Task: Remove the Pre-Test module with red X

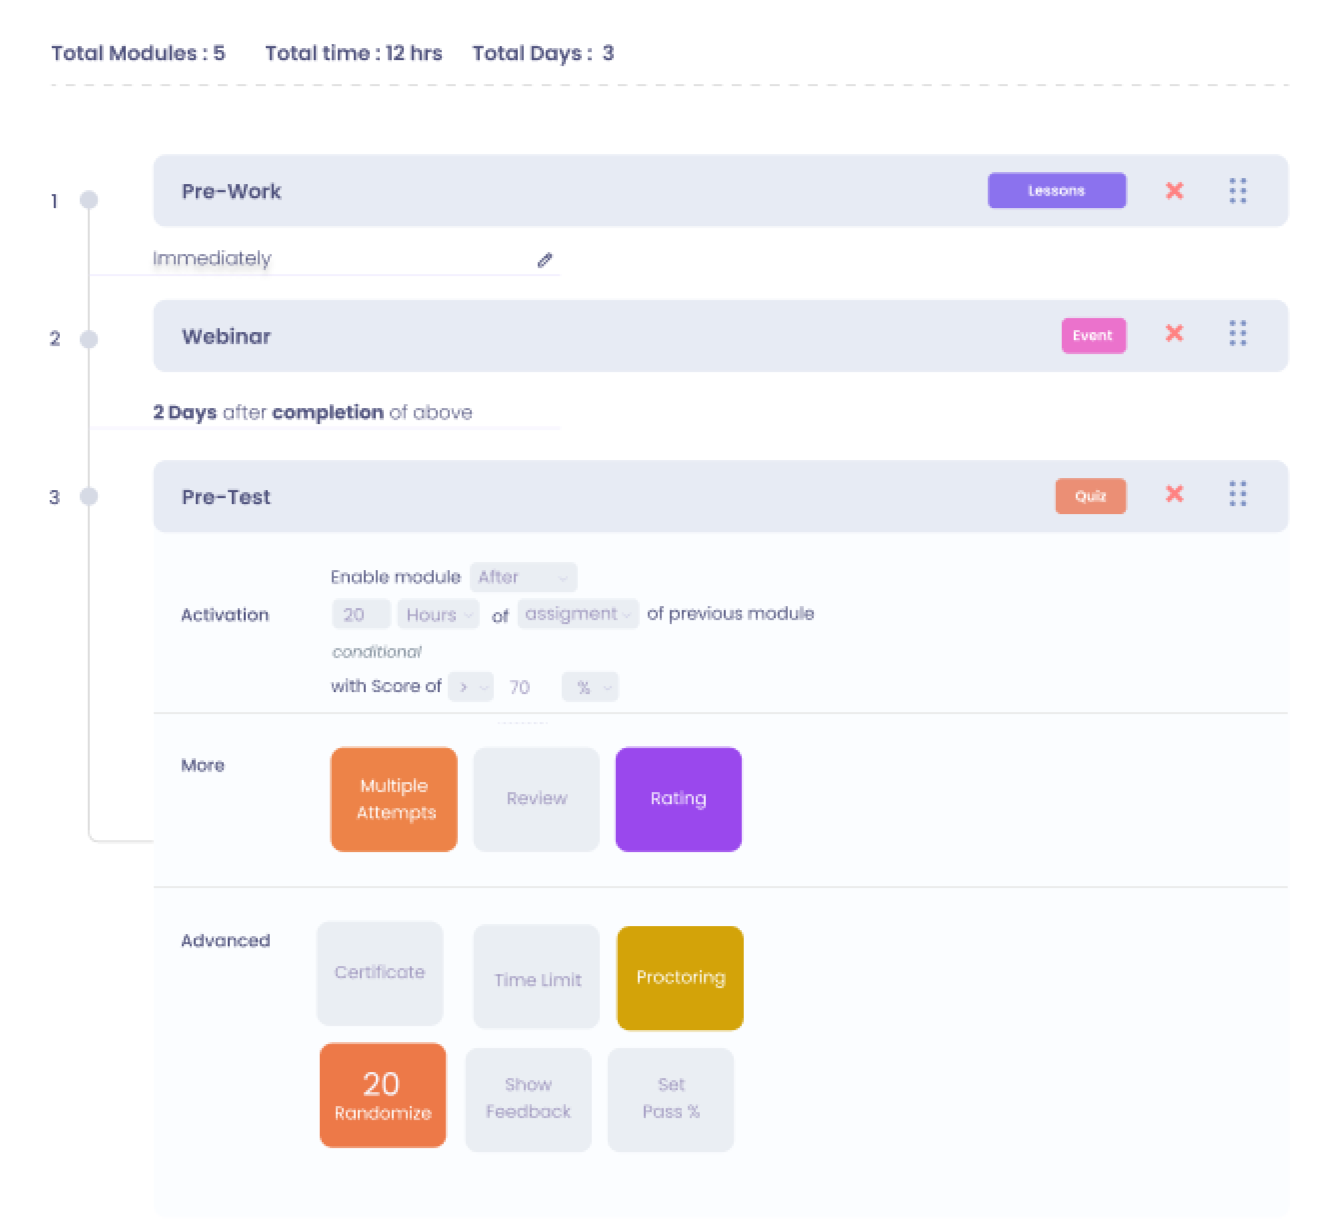Action: click(1174, 494)
